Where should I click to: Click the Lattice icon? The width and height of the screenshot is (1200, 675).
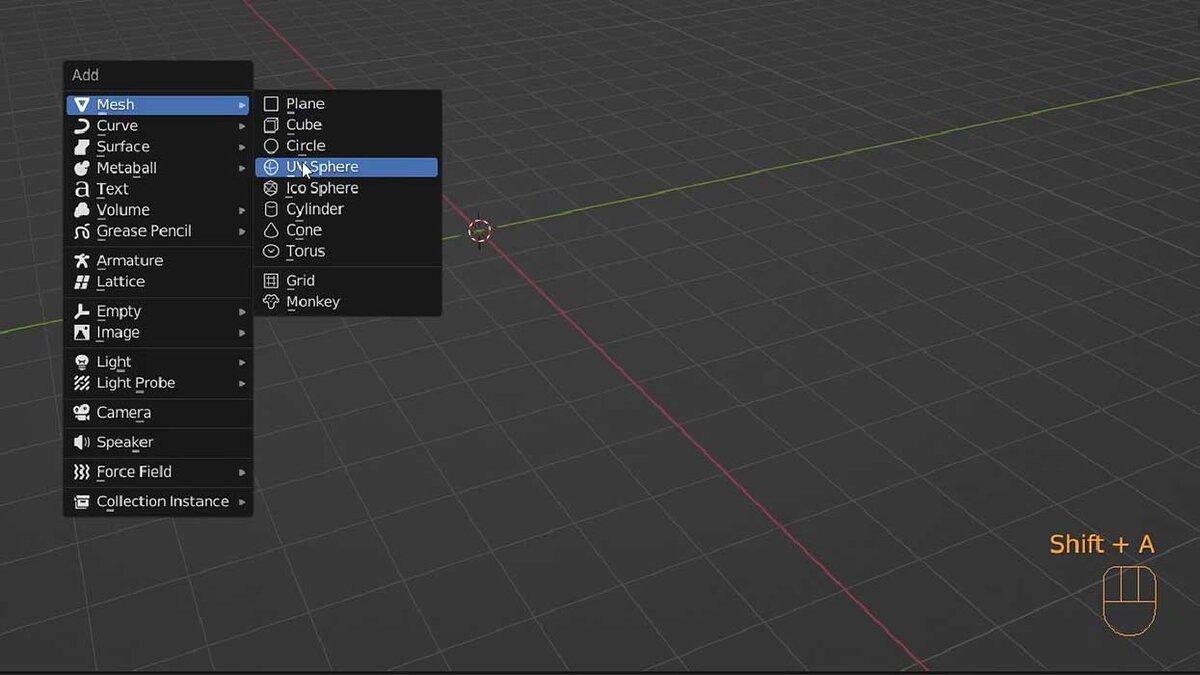(x=82, y=282)
